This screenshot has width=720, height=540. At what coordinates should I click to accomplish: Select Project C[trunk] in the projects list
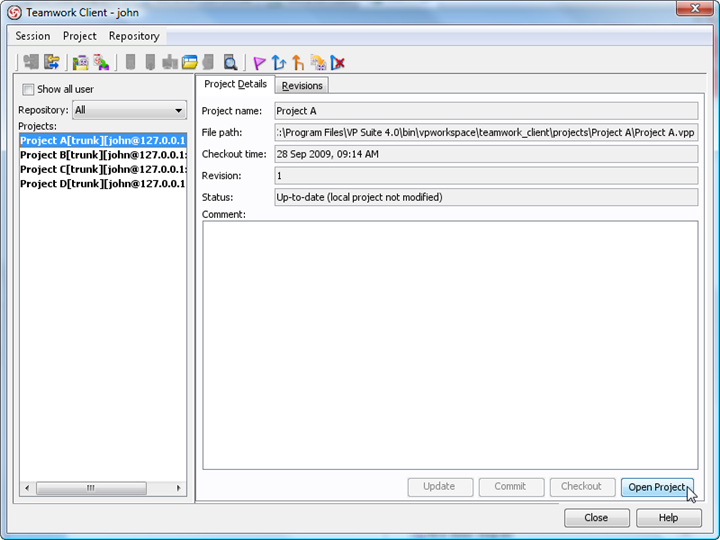point(103,169)
